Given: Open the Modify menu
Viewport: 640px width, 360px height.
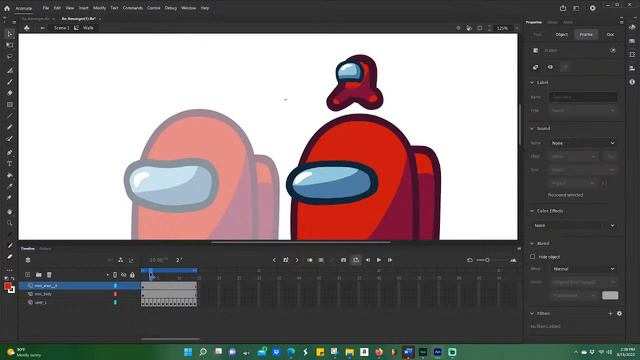Looking at the screenshot, I should [99, 8].
